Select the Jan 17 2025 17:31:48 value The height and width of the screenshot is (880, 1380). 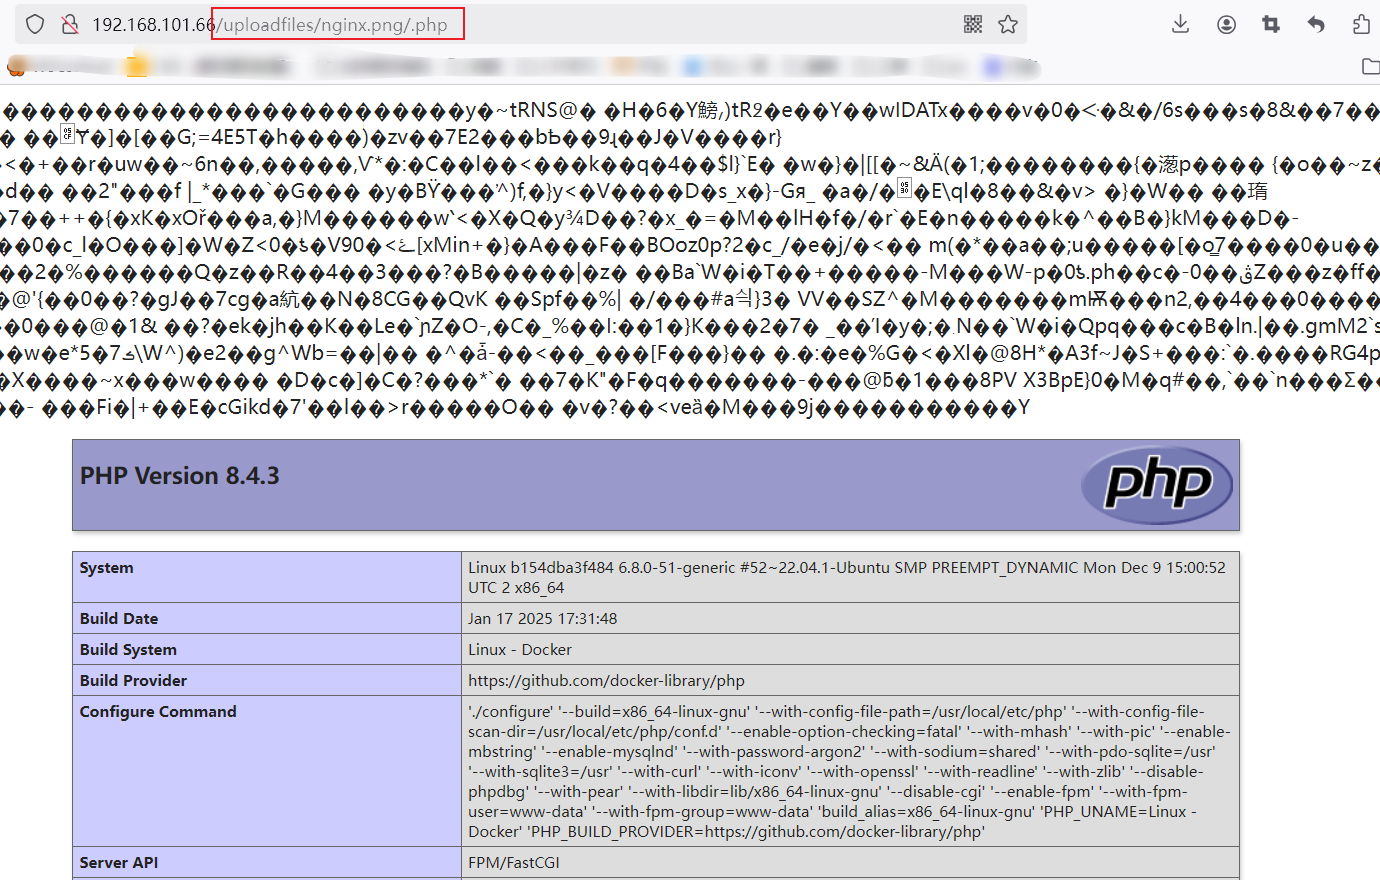(x=543, y=619)
